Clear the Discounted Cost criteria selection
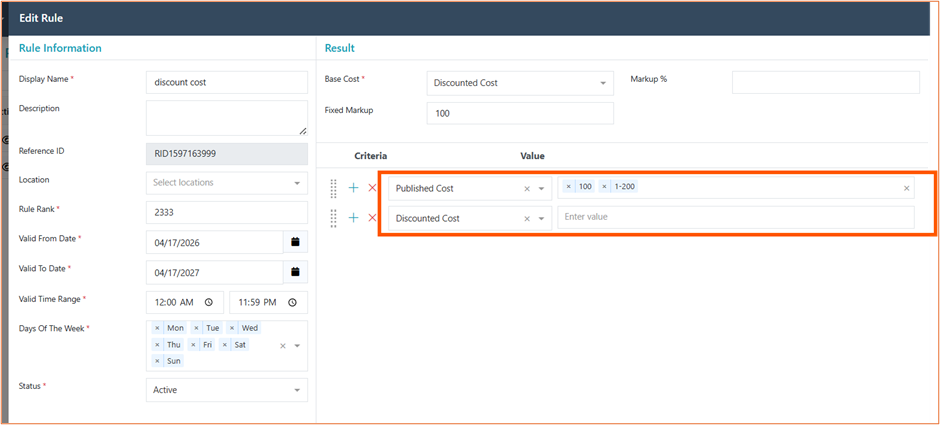This screenshot has height=425, width=940. pyautogui.click(x=527, y=219)
